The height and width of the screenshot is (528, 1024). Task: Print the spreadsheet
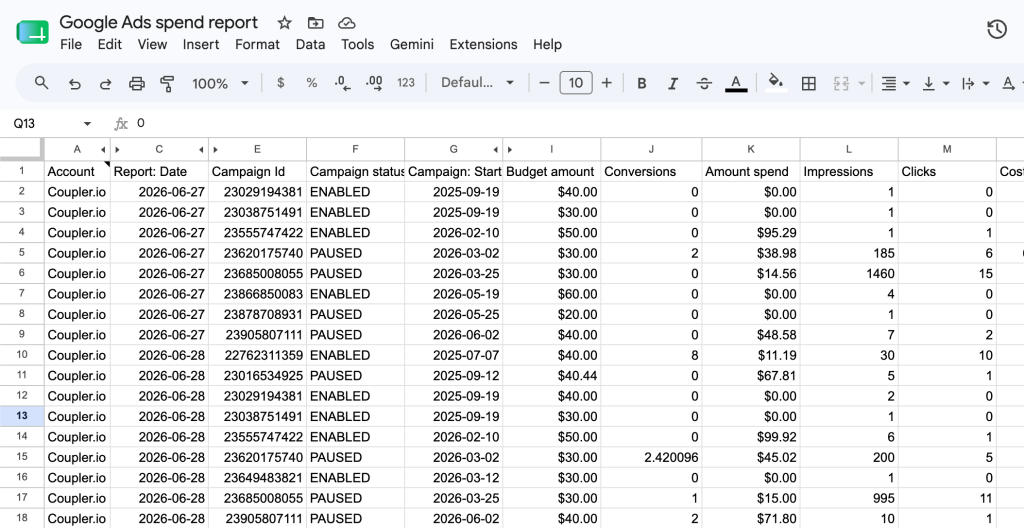pyautogui.click(x=136, y=83)
